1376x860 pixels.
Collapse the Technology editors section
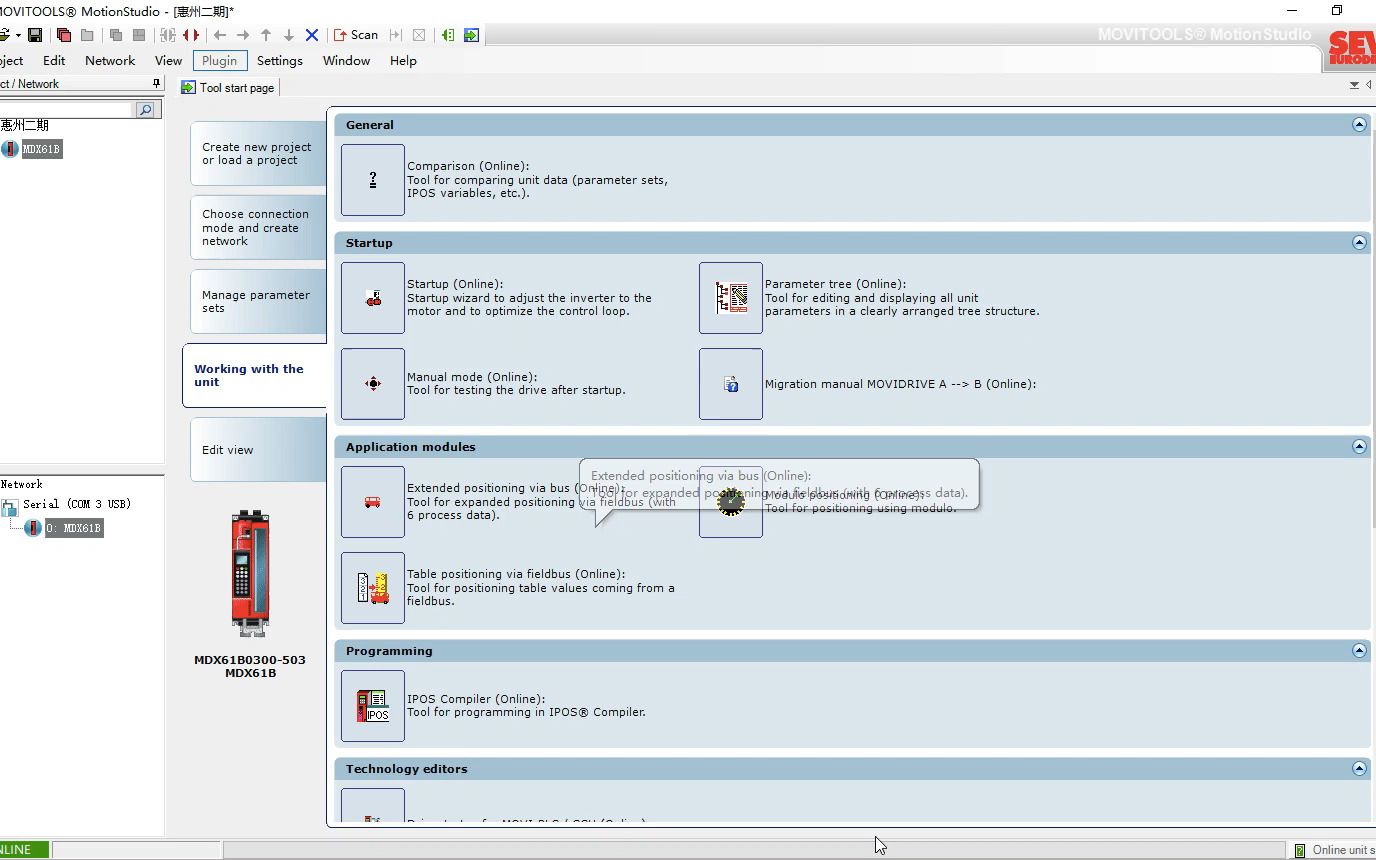[x=1359, y=769]
